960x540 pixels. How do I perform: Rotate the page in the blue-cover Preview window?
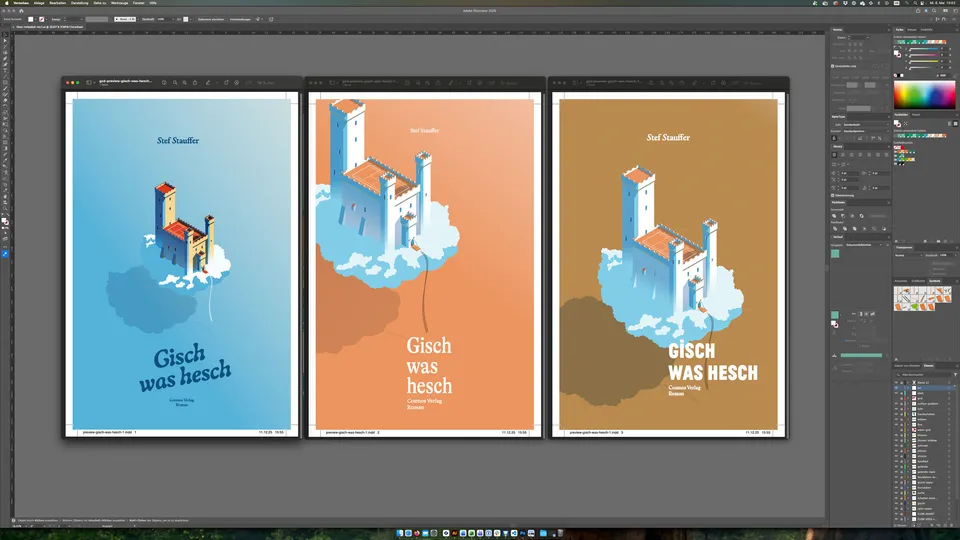point(226,83)
